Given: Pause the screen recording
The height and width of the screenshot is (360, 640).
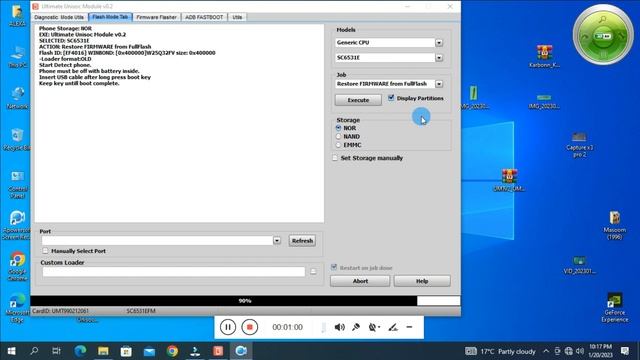Looking at the screenshot, I should point(228,327).
